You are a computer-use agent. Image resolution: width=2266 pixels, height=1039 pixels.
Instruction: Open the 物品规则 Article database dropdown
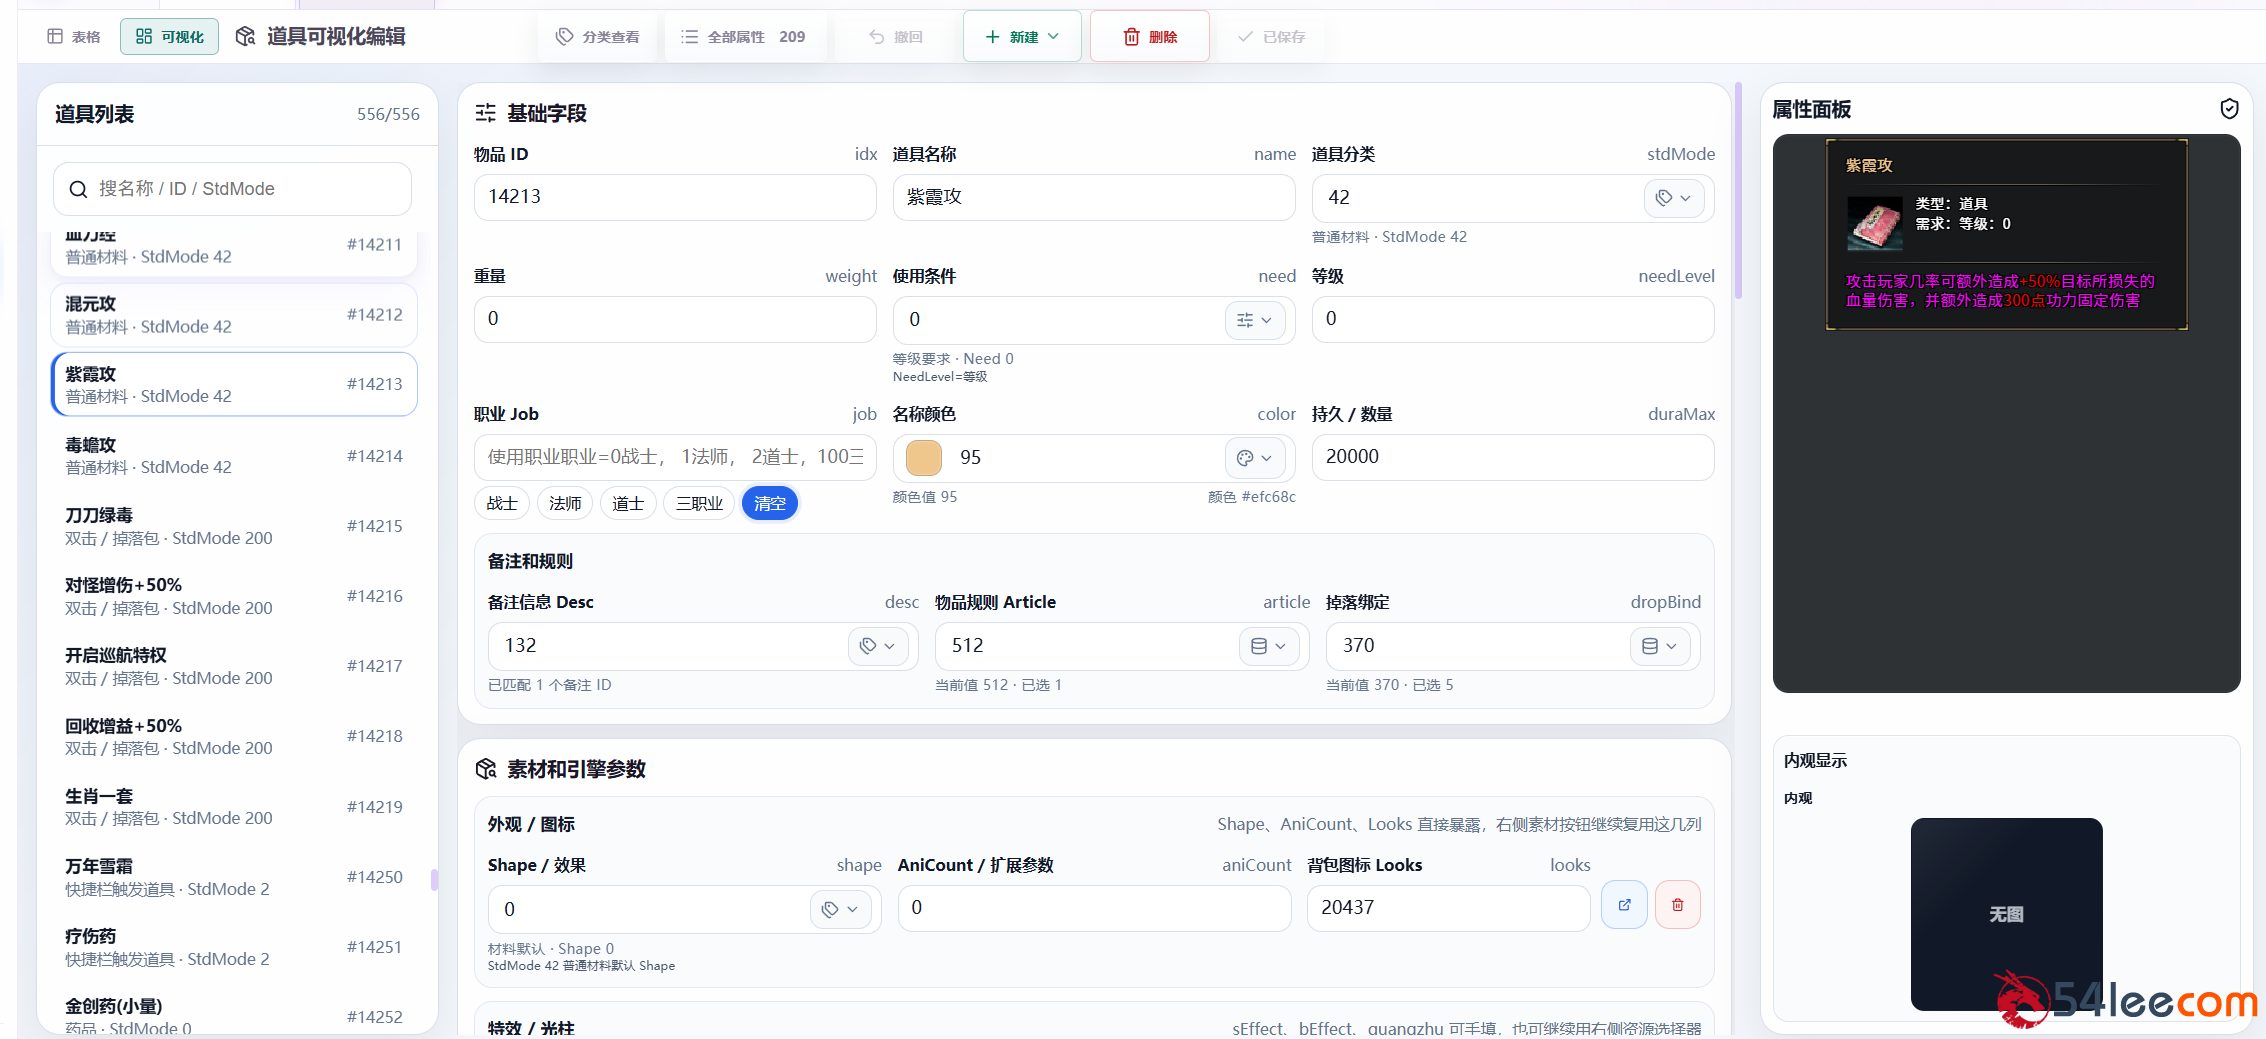1268,646
